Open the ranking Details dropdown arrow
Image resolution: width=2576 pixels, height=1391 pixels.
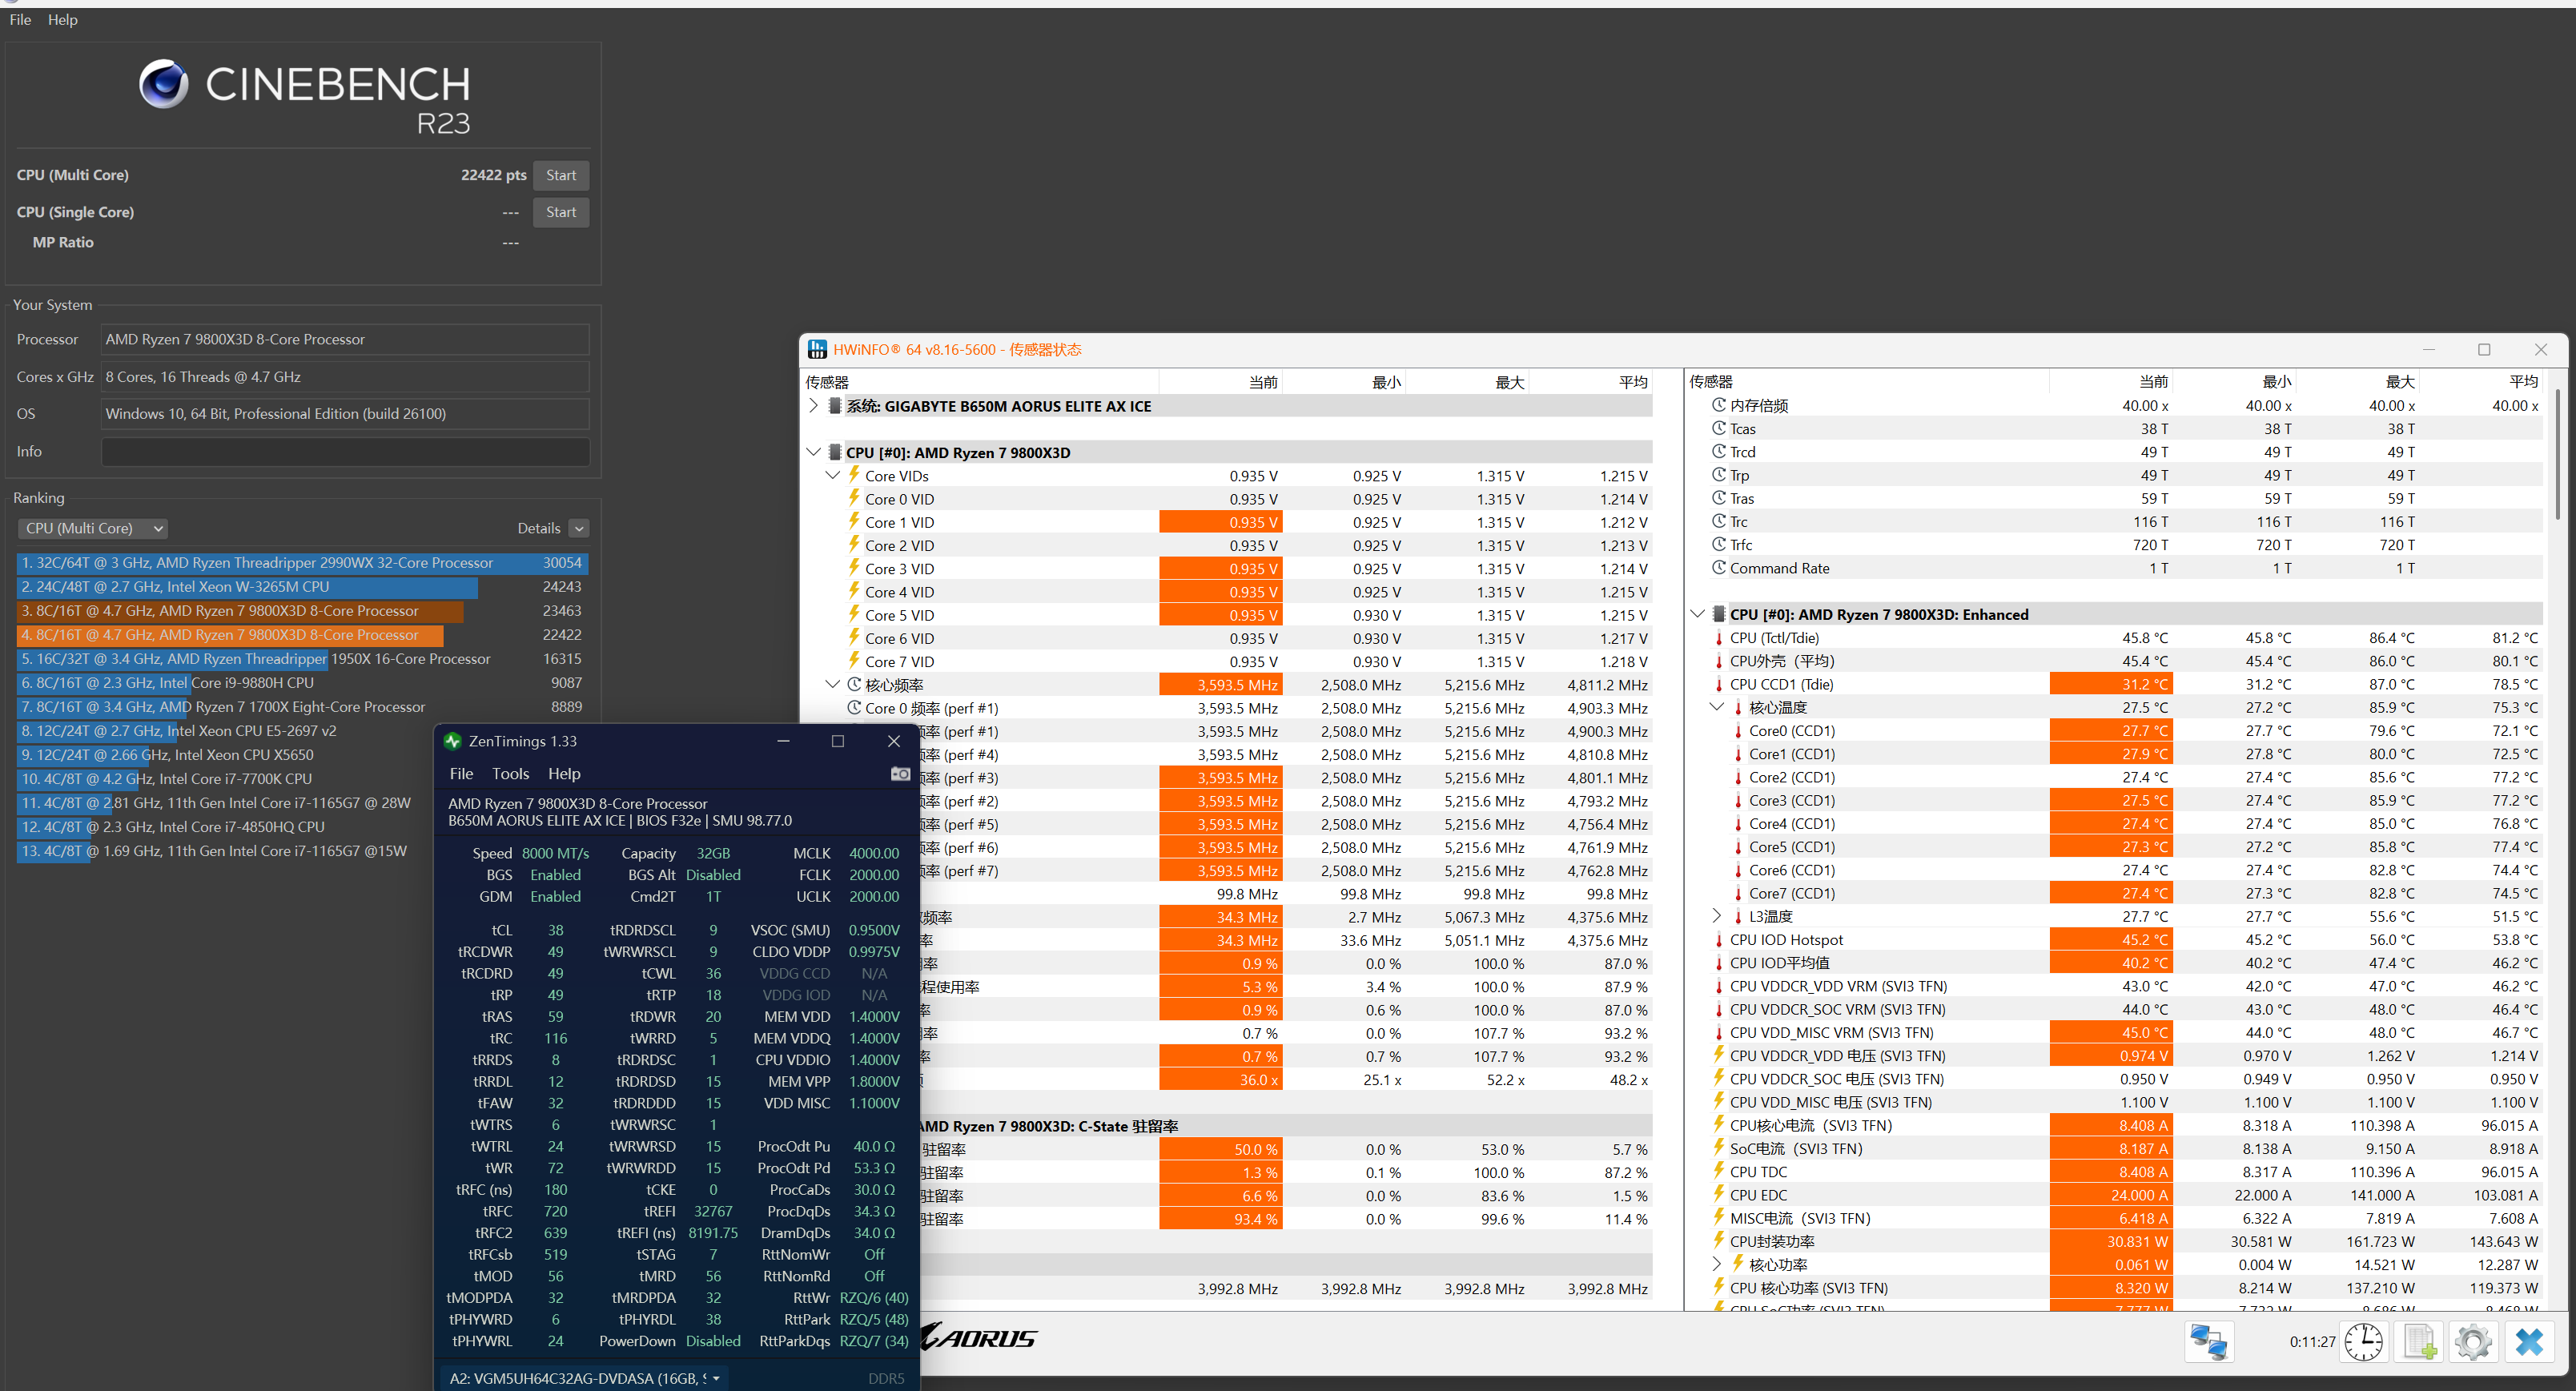pyautogui.click(x=579, y=528)
